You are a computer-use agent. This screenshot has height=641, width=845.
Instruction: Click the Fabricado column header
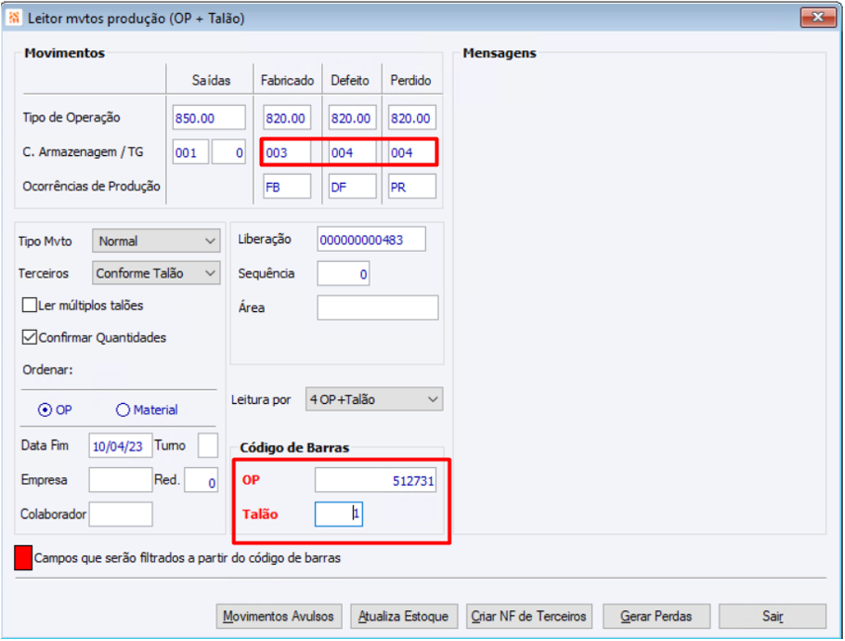coord(287,80)
